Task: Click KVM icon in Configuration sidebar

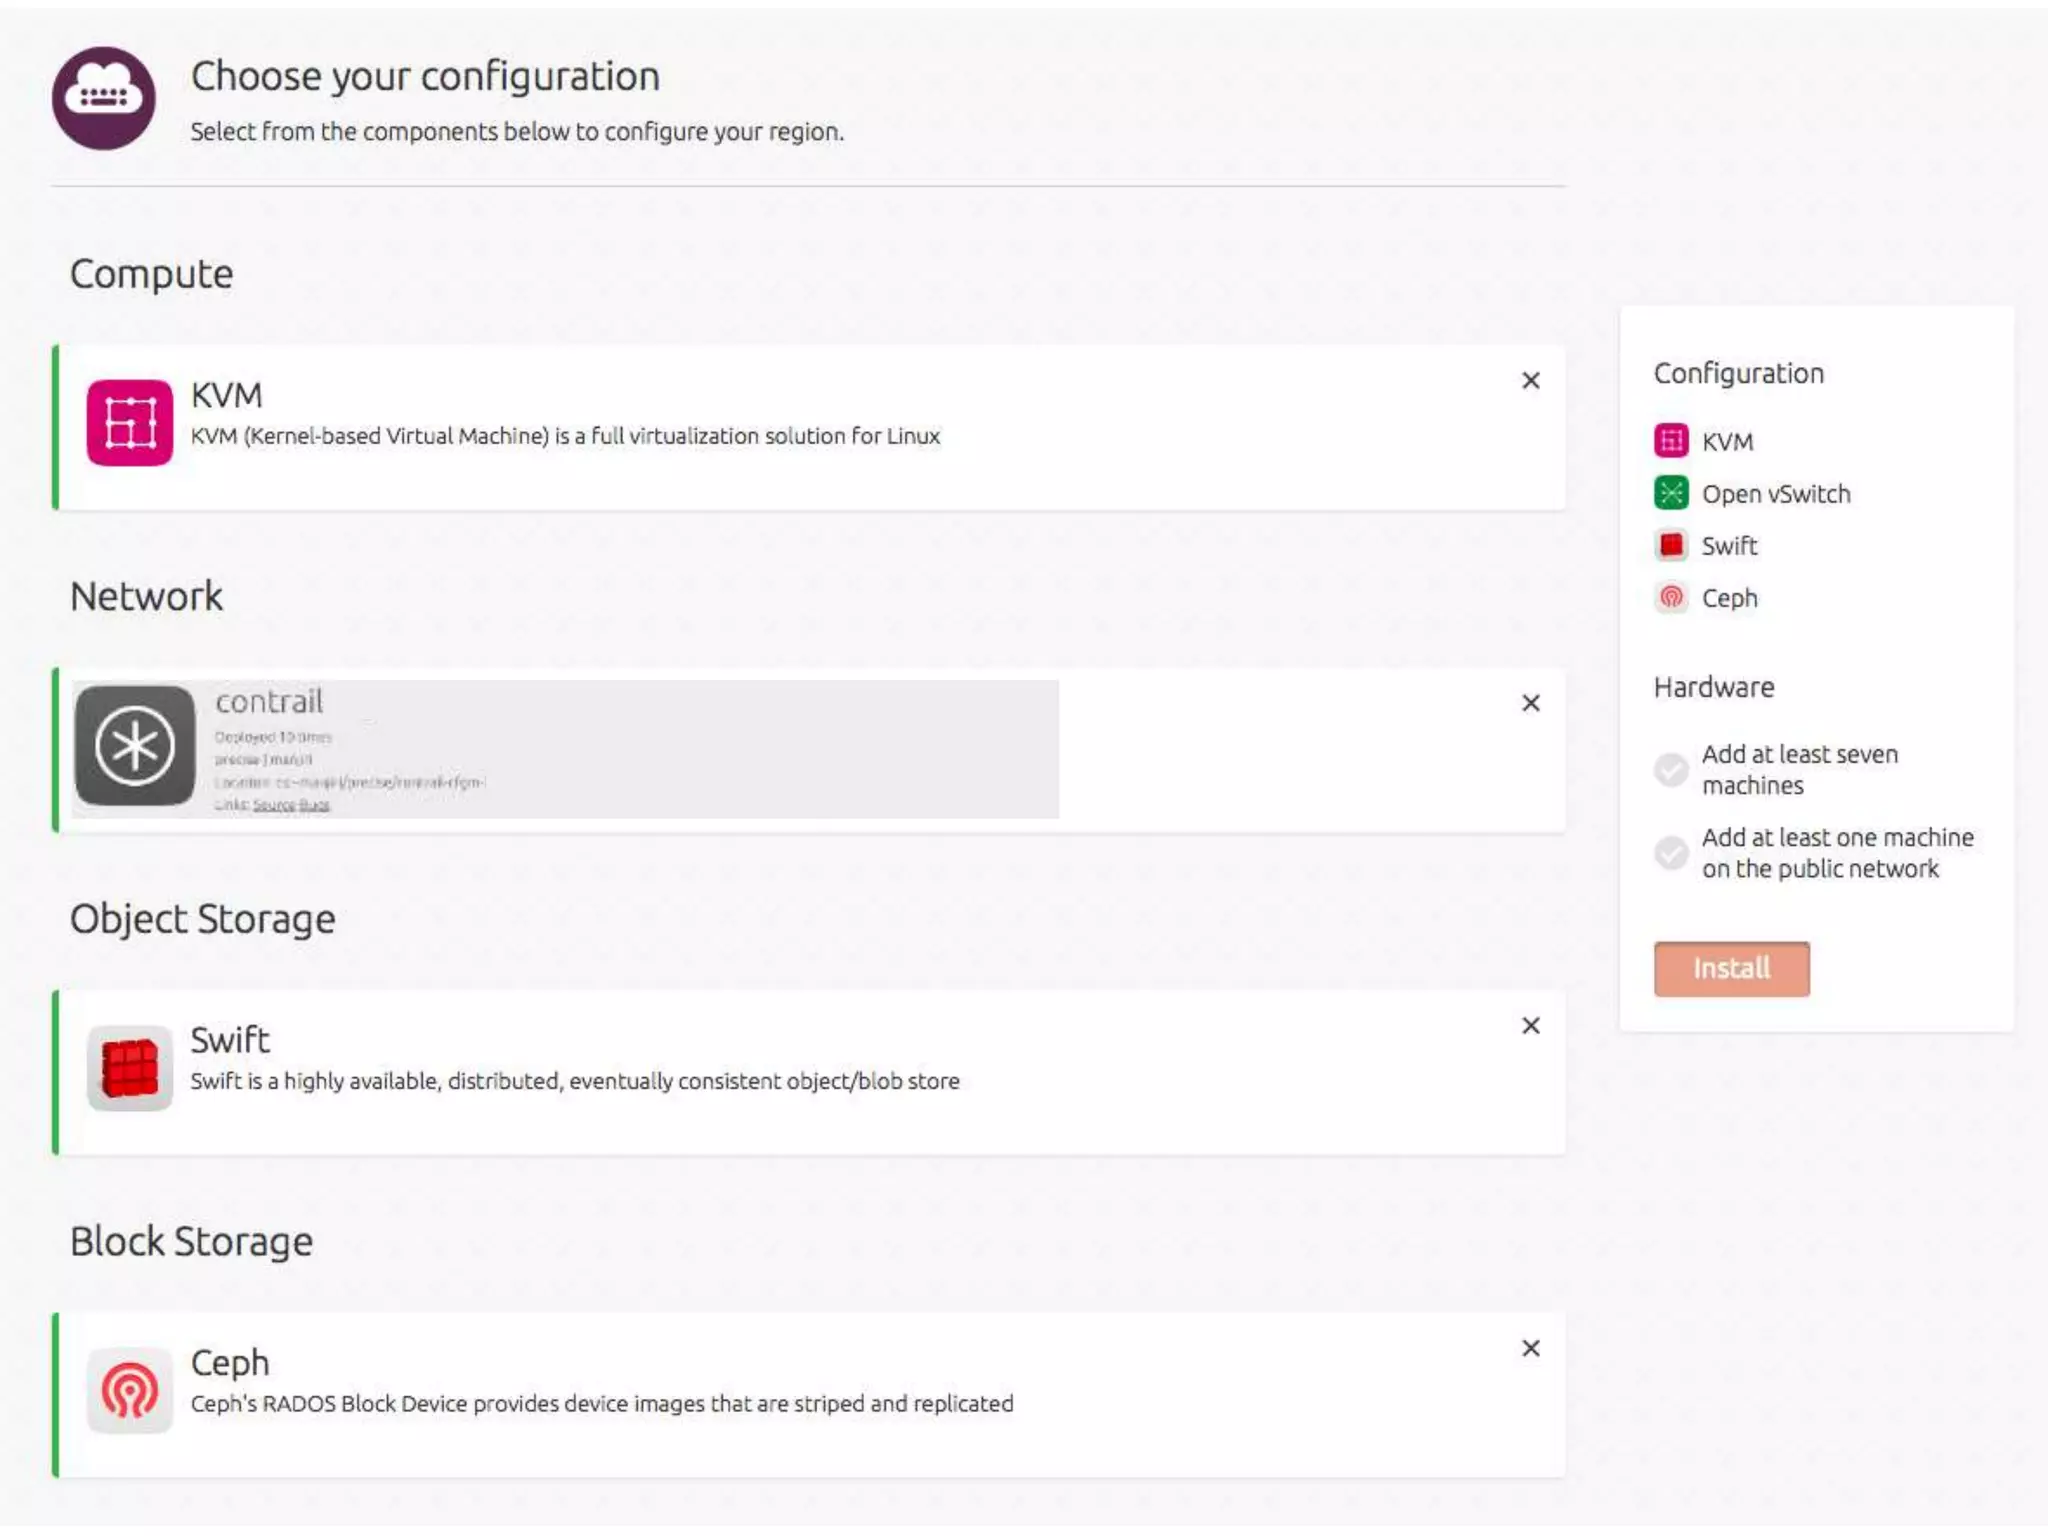Action: [x=1670, y=441]
